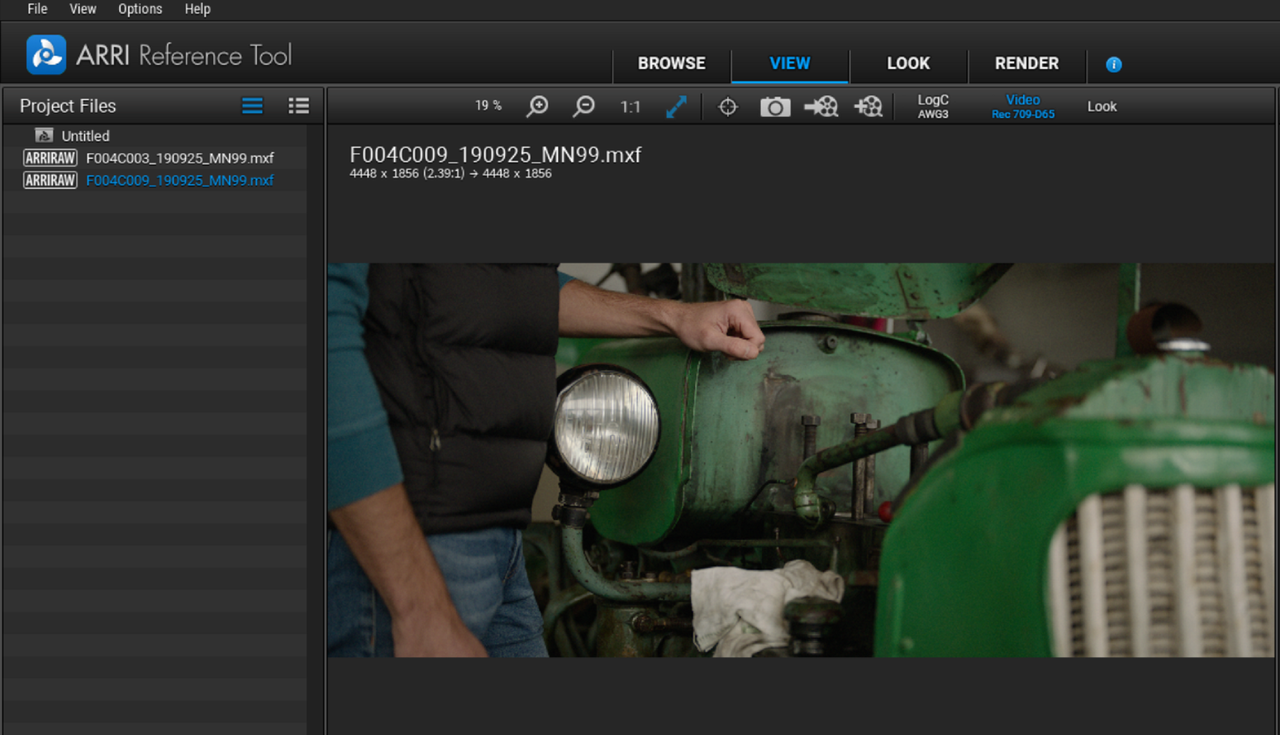Switch to the BROWSE tab
Image resolution: width=1280 pixels, height=735 pixels.
tap(672, 63)
